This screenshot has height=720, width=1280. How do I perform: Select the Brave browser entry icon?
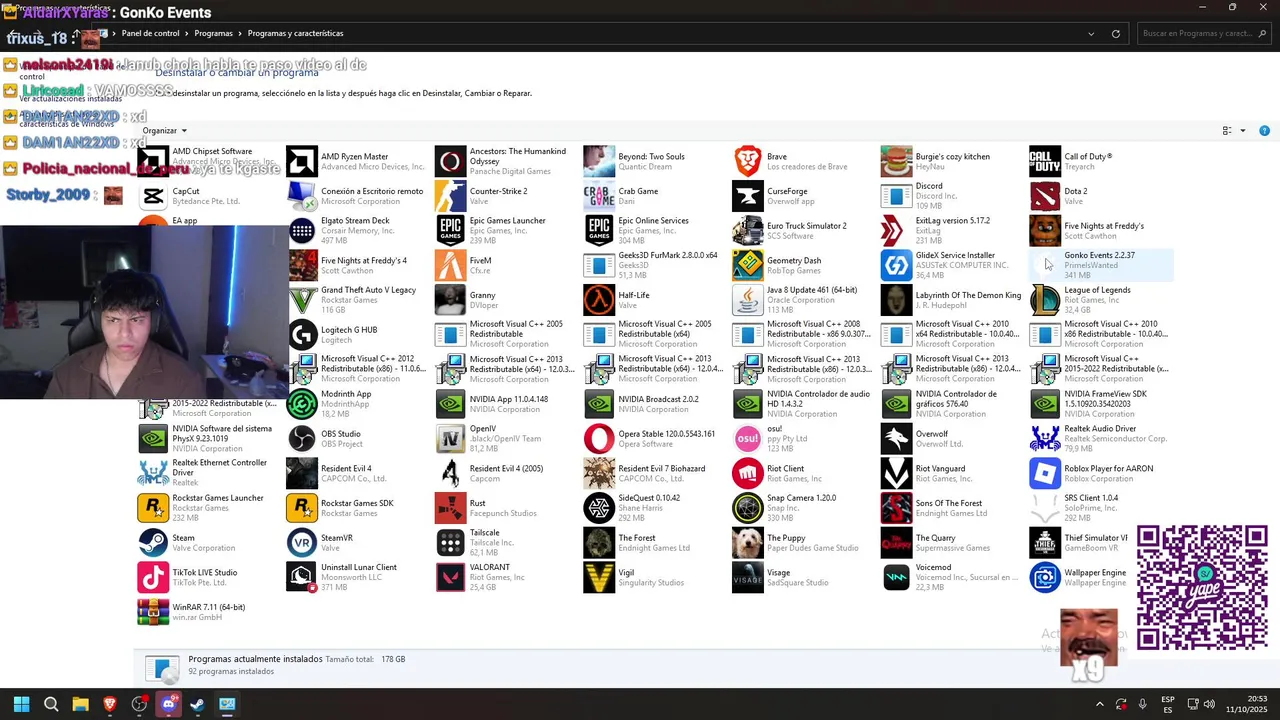pos(748,161)
